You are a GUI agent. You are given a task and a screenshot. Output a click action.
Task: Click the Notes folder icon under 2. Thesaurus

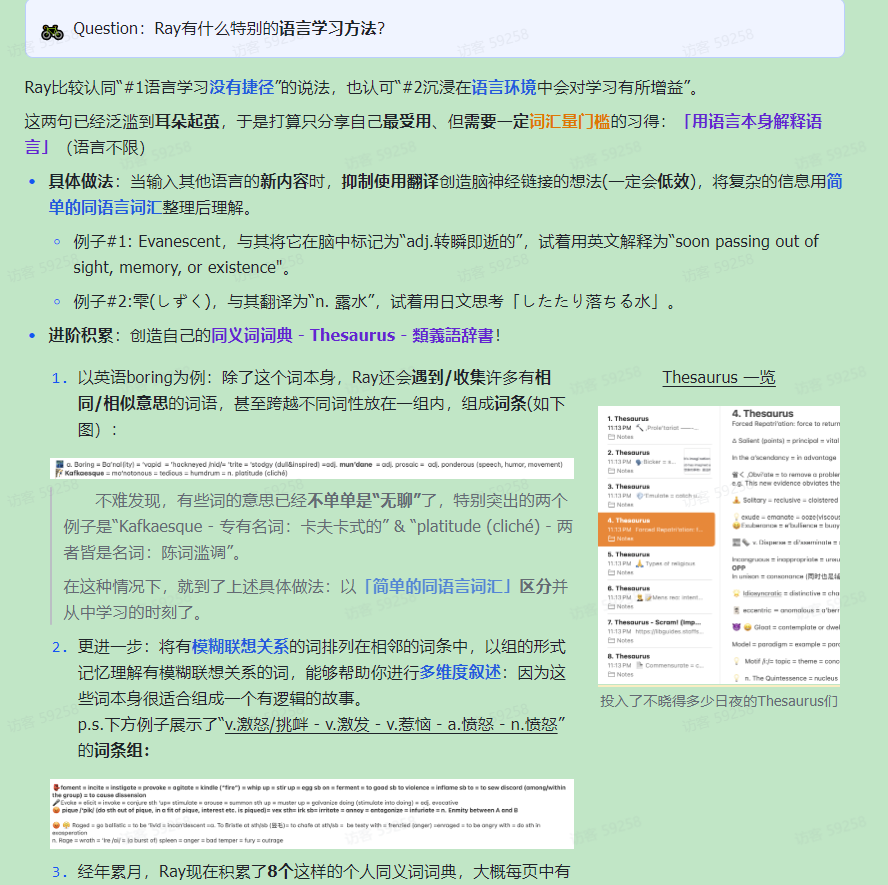coord(611,471)
